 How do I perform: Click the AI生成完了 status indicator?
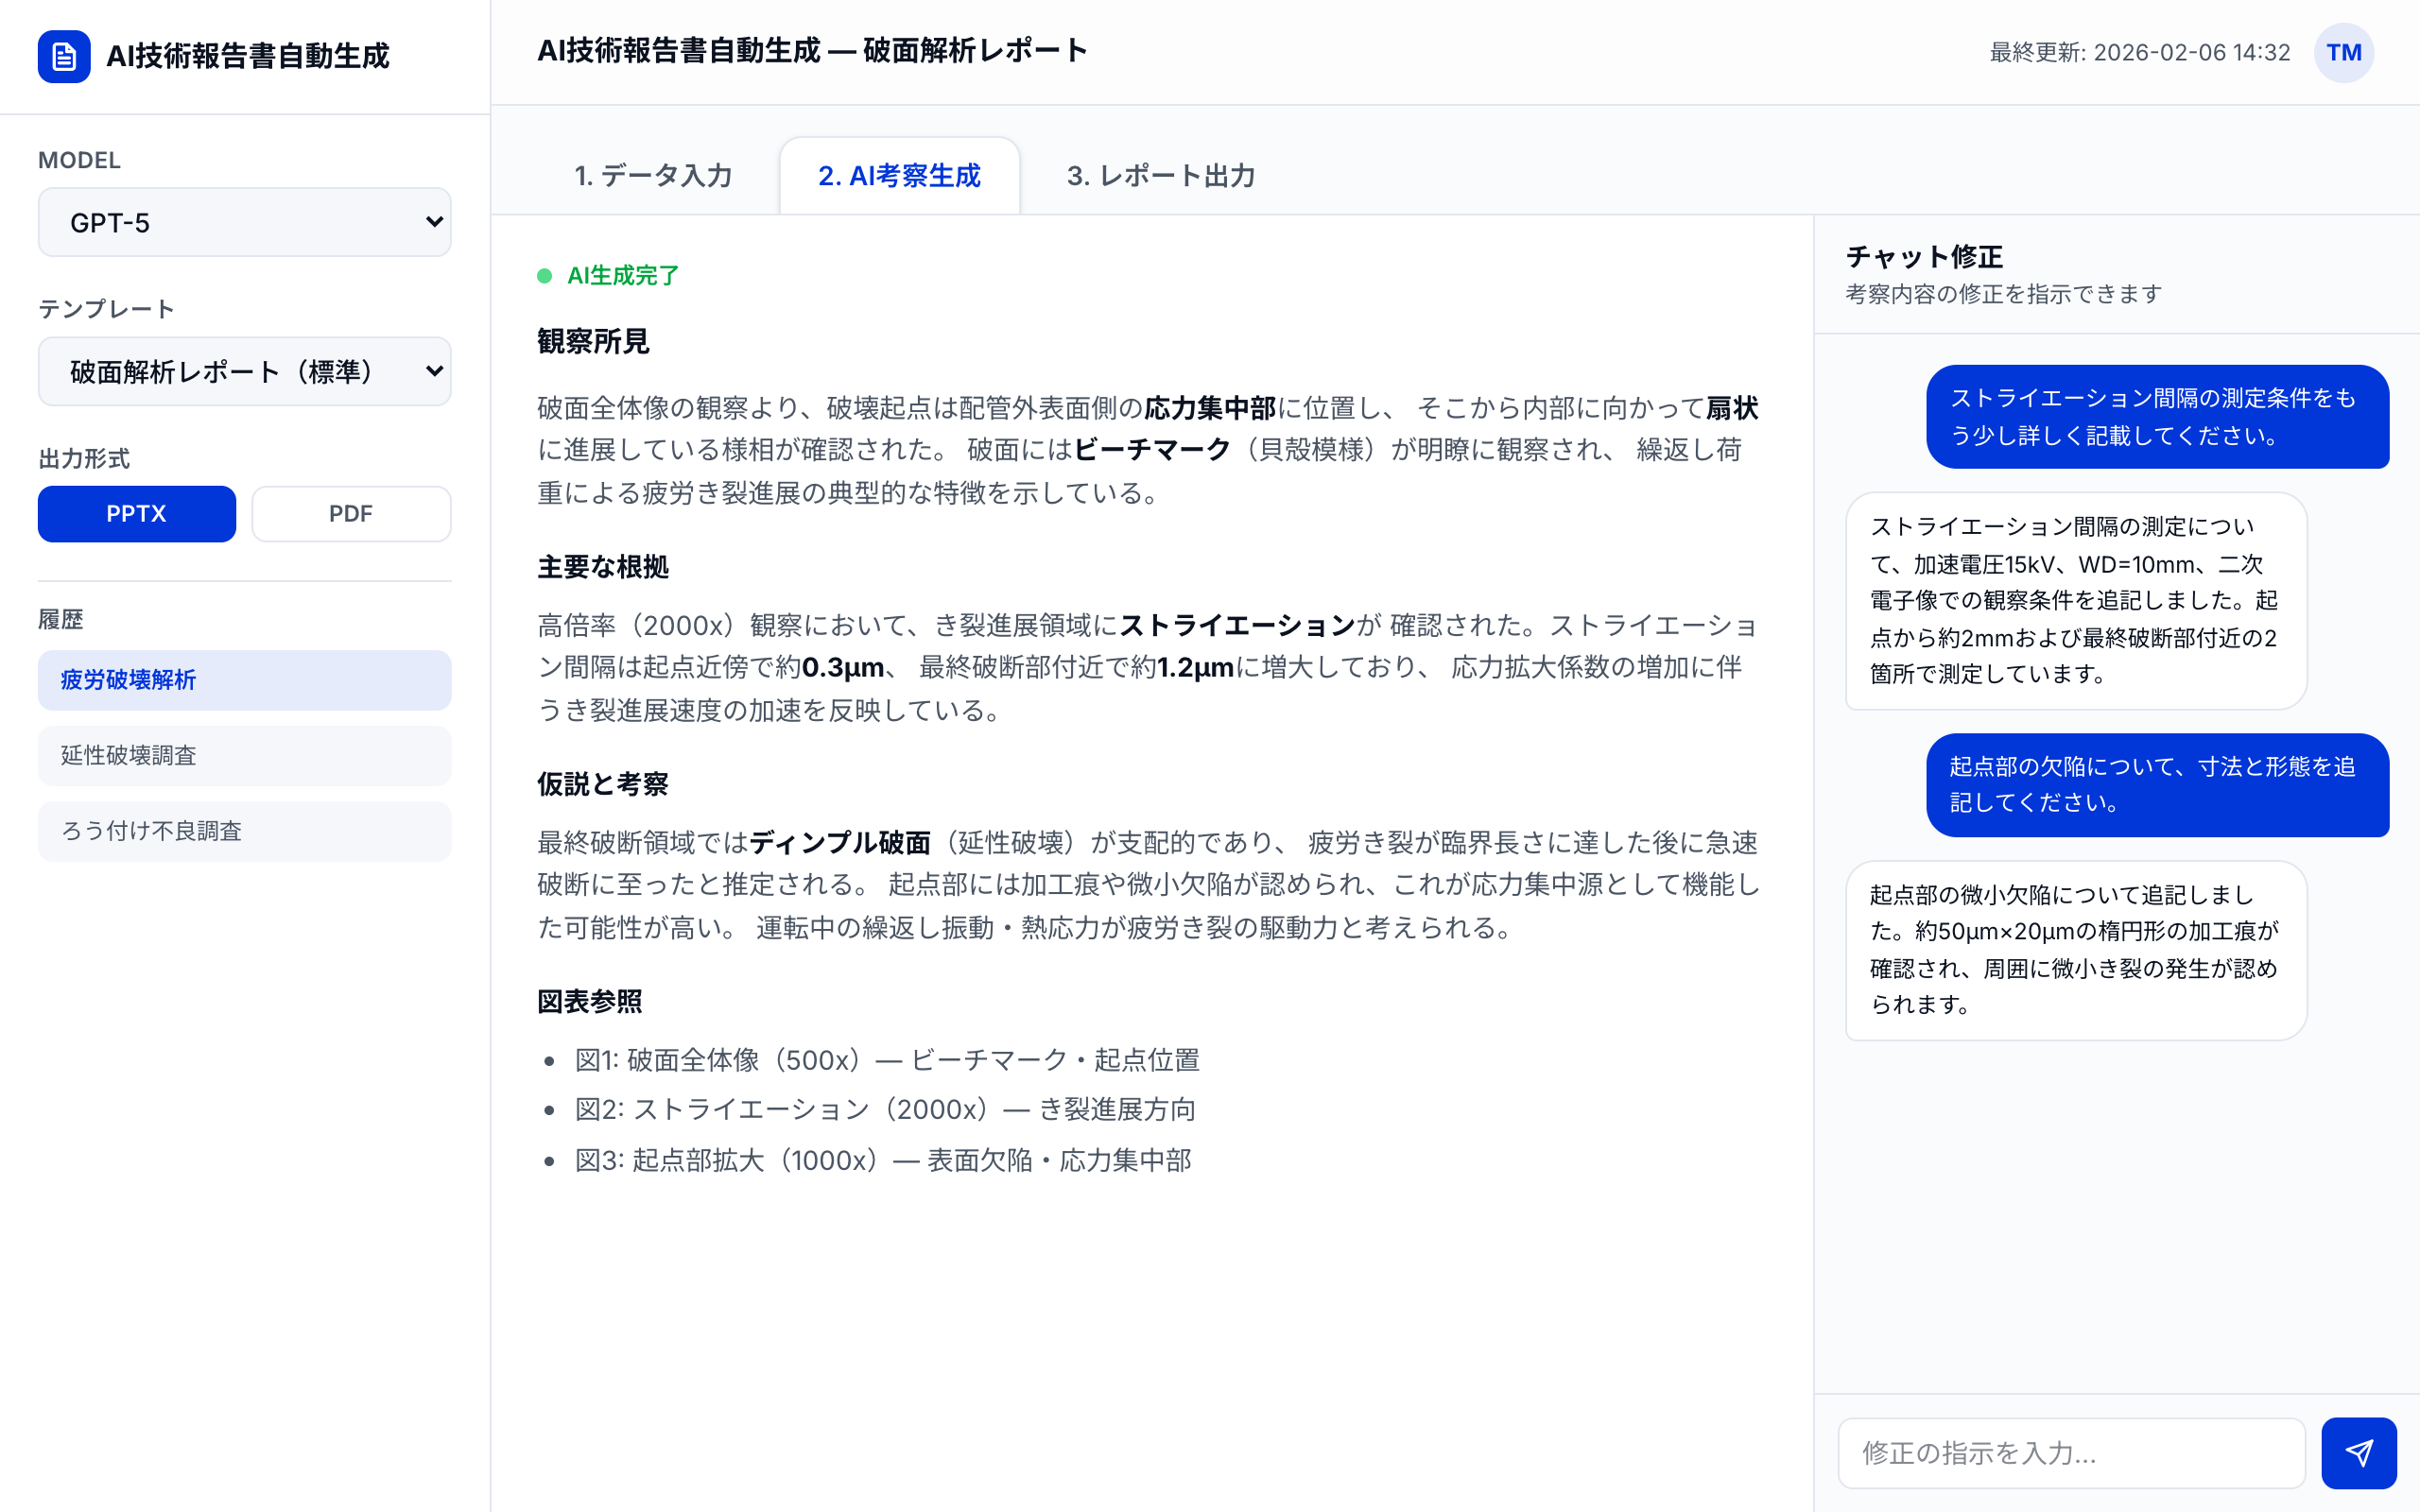pos(612,275)
